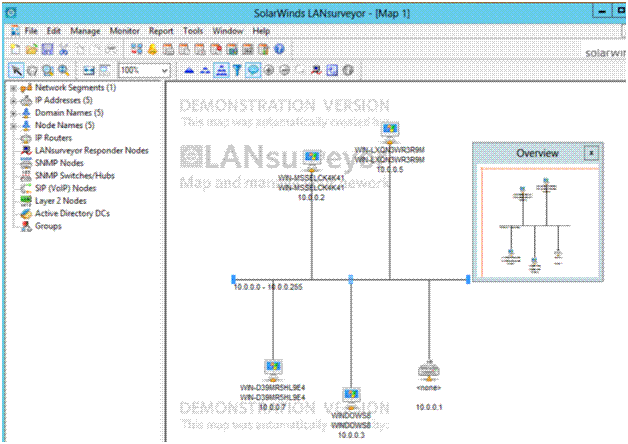The width and height of the screenshot is (628, 444).
Task: Select the WINDOWS8 computer node icon
Action: click(351, 396)
